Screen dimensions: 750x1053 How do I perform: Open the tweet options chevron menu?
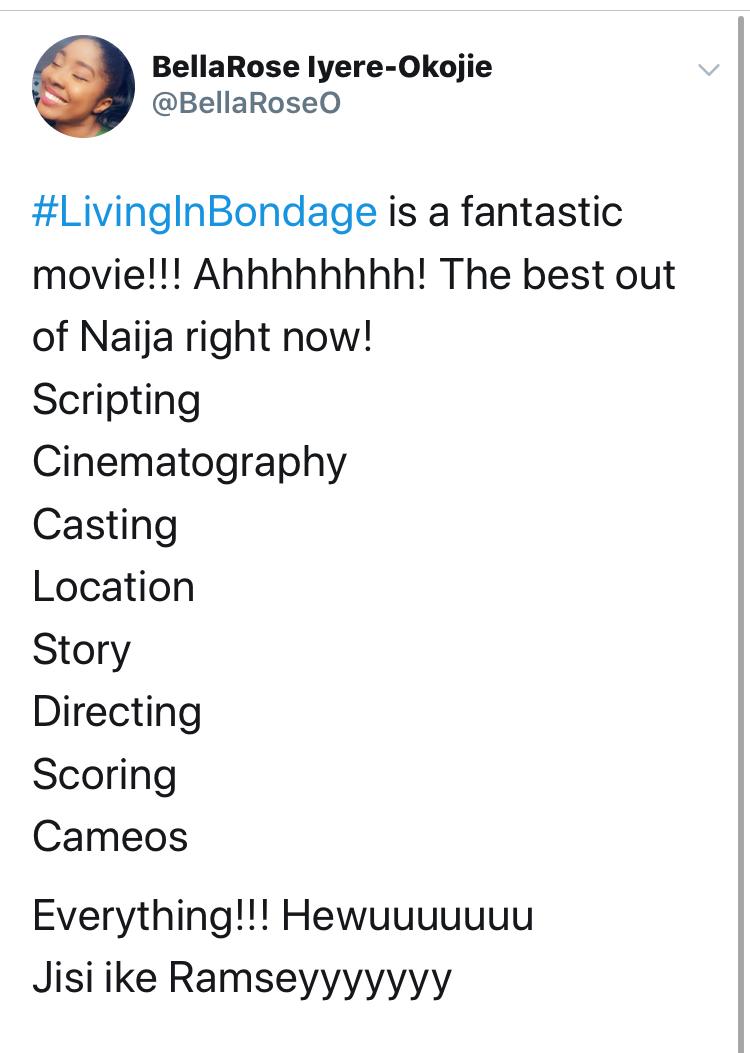[708, 70]
